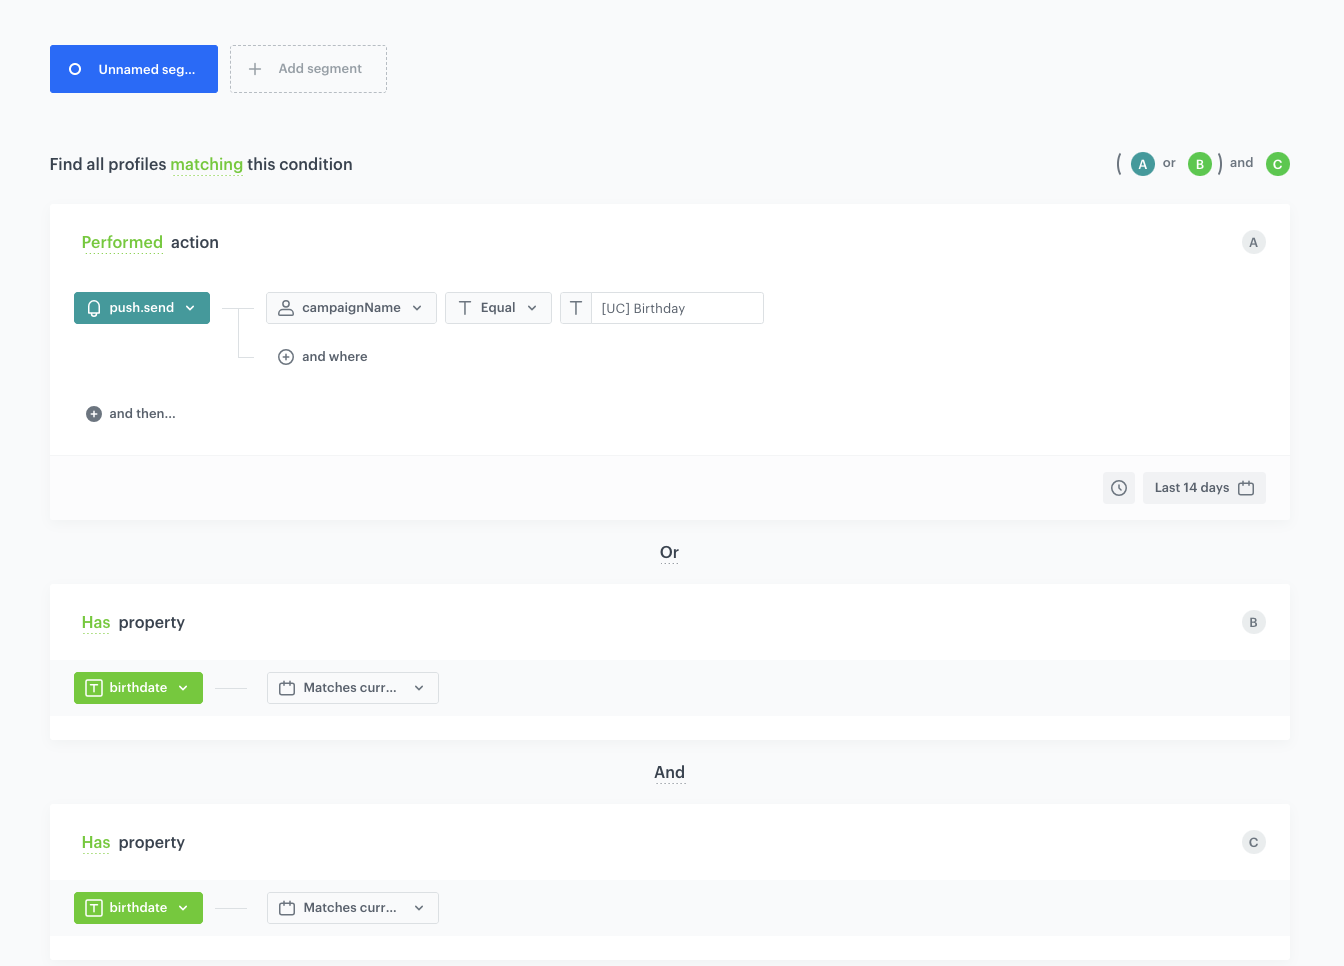Image resolution: width=1344 pixels, height=966 pixels.
Task: Click the [UC] Birthday value field
Action: [x=677, y=308]
